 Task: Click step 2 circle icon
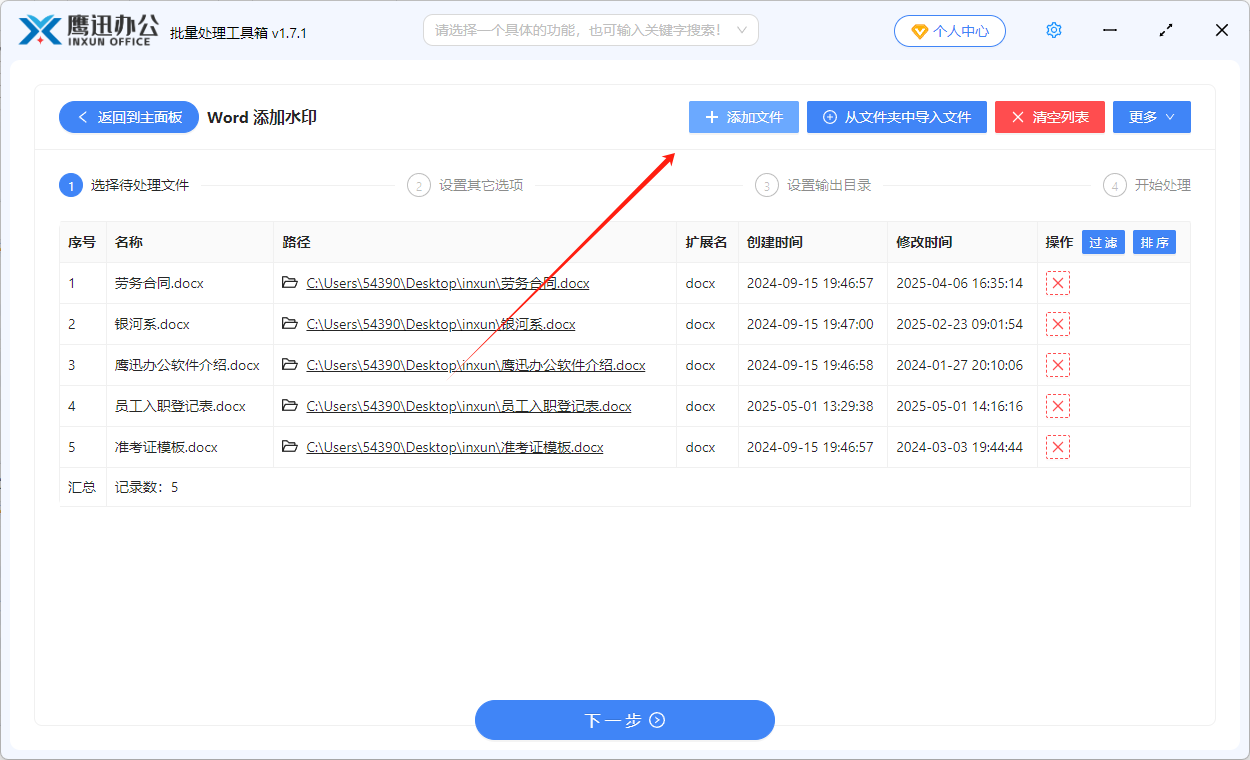coord(418,185)
